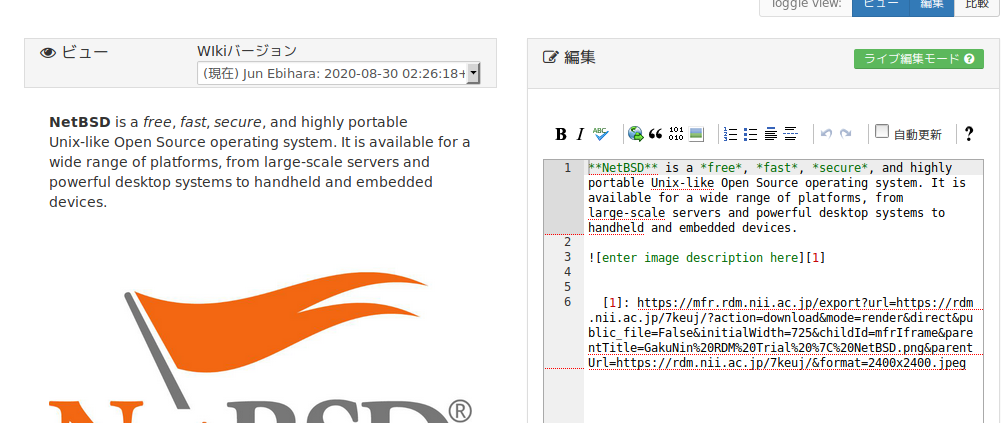Screen dimensions: 1003x423
Task: Insert code sample using the 101010 icon
Action: (675, 134)
